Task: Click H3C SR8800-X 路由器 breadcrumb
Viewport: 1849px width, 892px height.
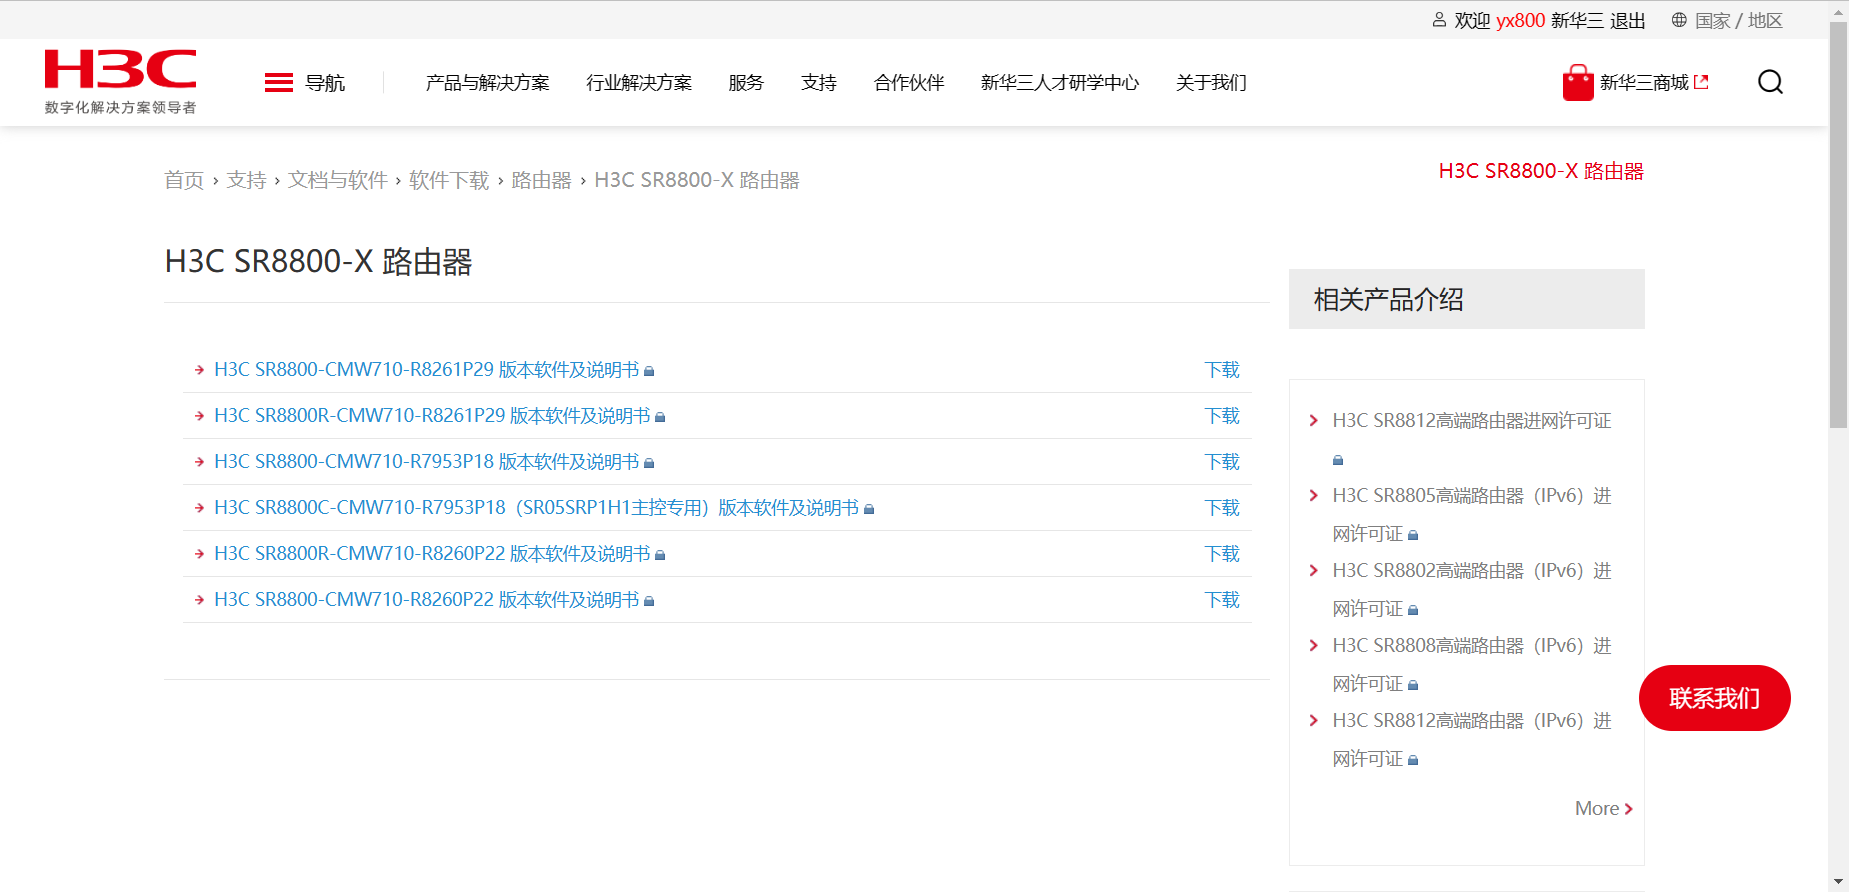Action: [x=697, y=180]
